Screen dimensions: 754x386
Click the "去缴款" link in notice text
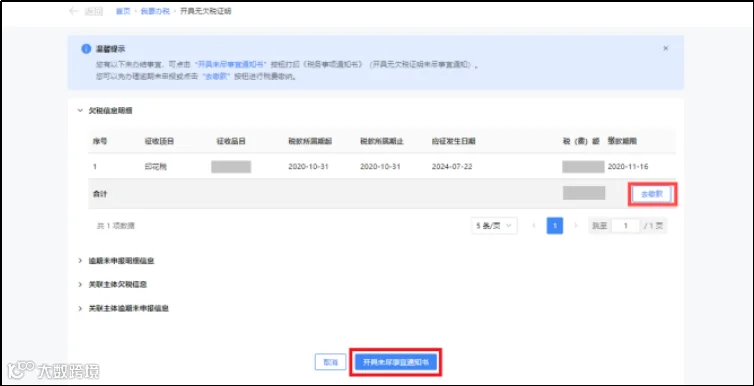[217, 76]
